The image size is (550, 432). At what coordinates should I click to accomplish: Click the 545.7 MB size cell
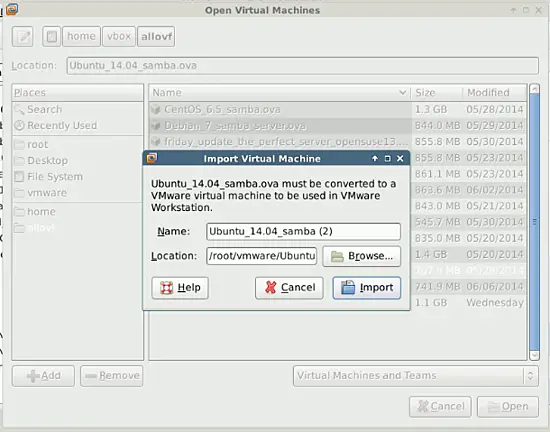(437, 222)
